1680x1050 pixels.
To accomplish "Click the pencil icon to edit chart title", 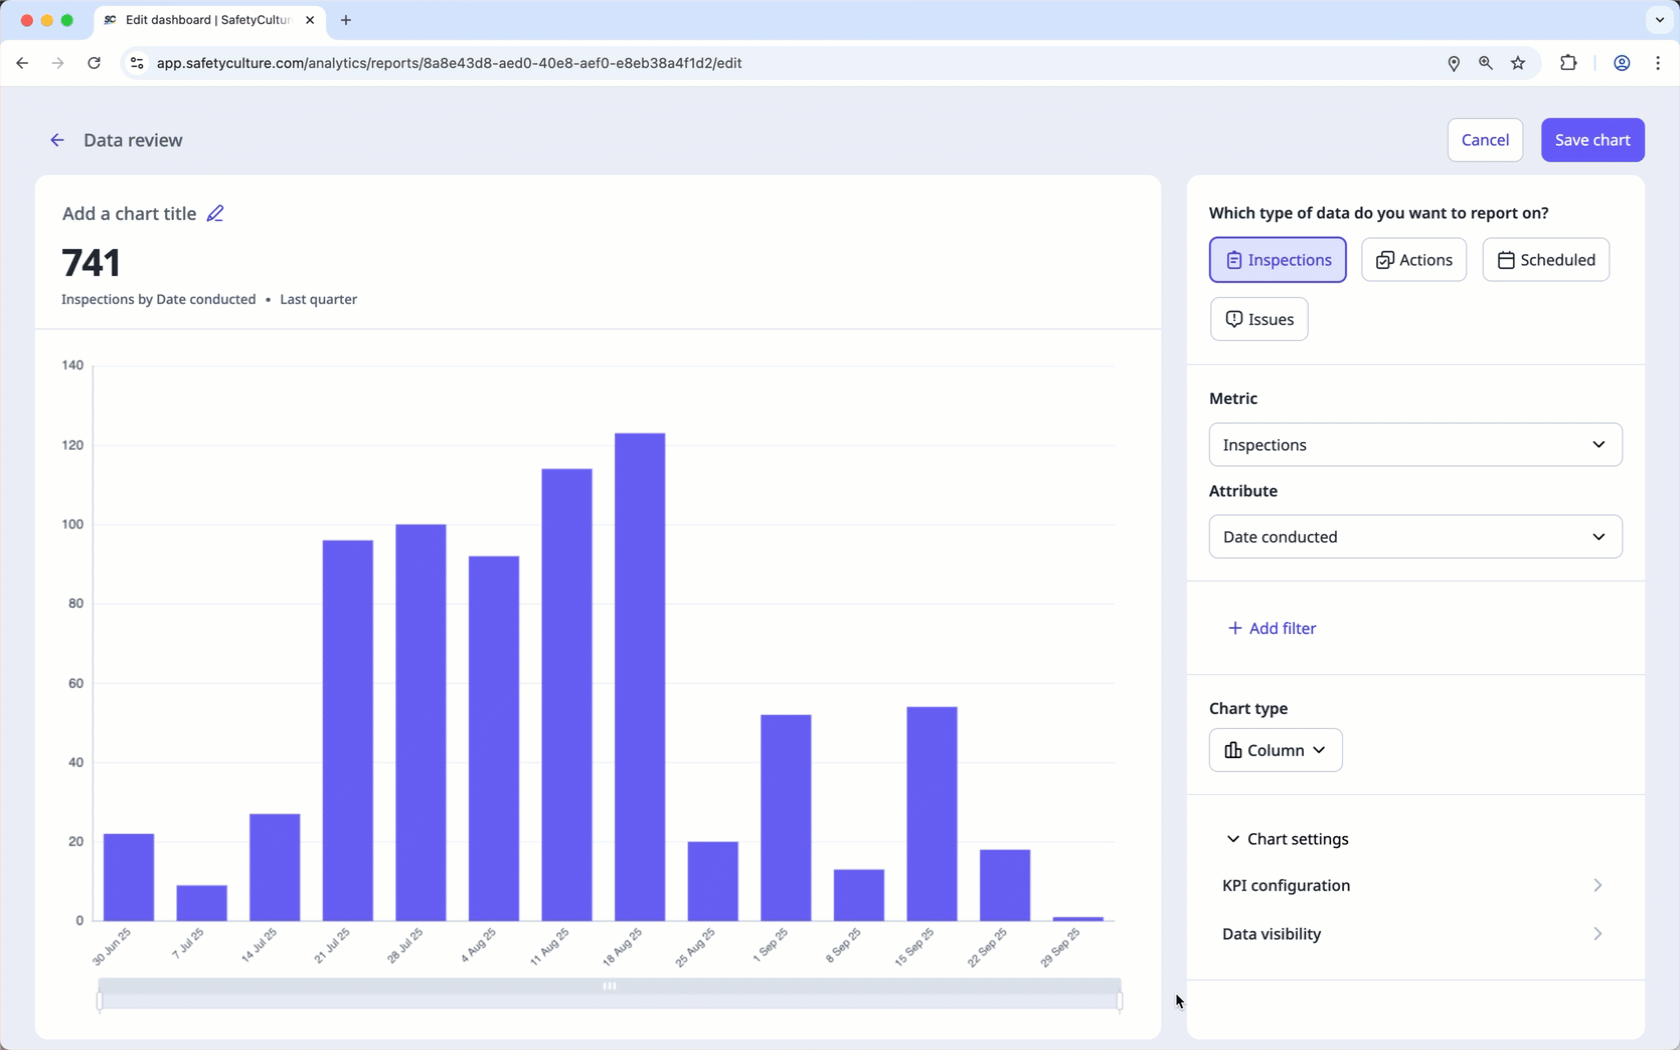I will pos(215,213).
